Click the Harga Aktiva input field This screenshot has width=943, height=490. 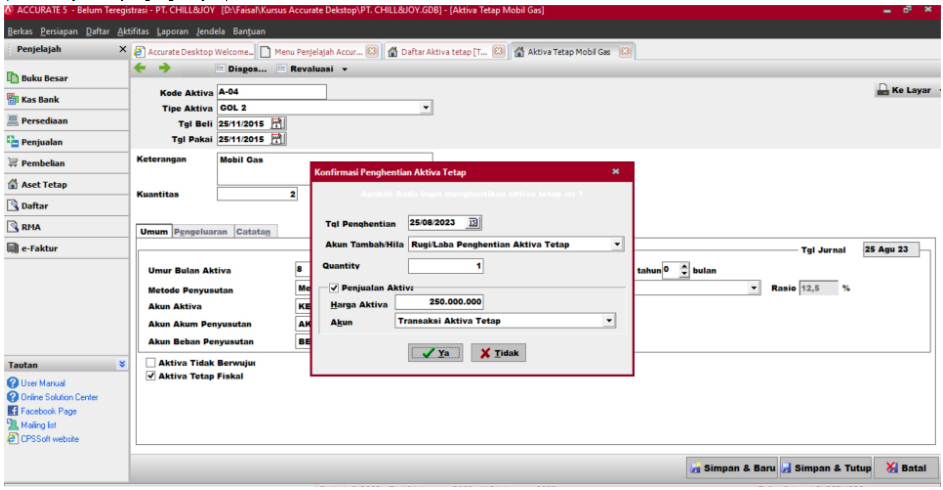441,302
